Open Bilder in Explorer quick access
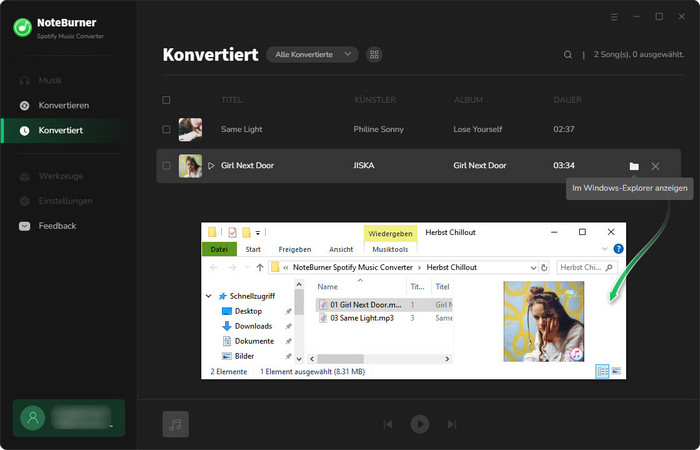Viewport: 700px width, 450px height. click(244, 356)
